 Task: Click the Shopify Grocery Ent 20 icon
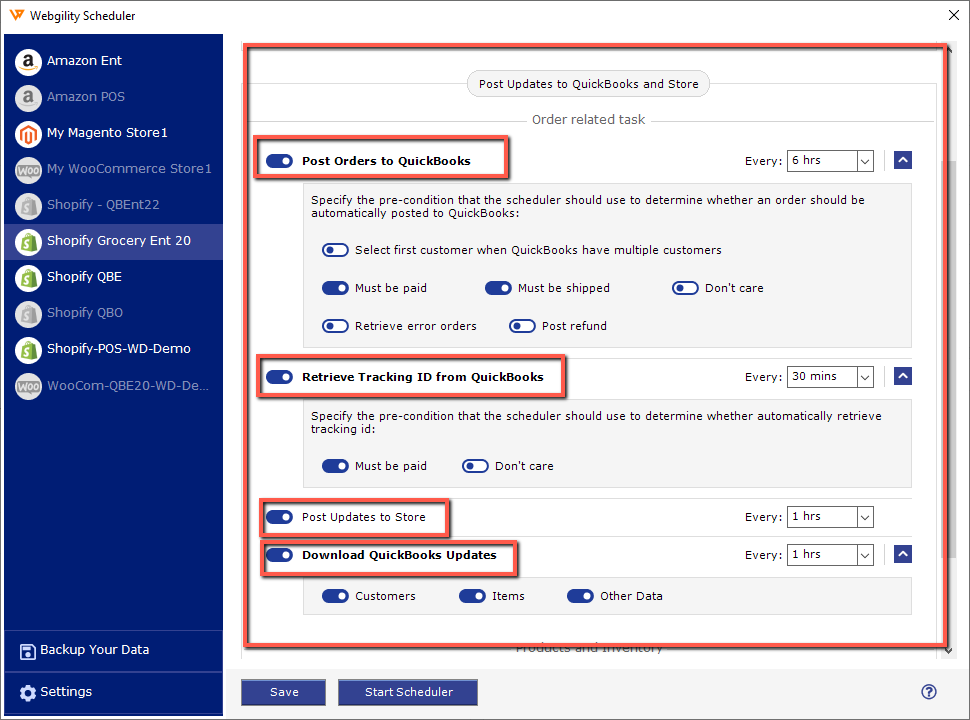click(x=28, y=241)
